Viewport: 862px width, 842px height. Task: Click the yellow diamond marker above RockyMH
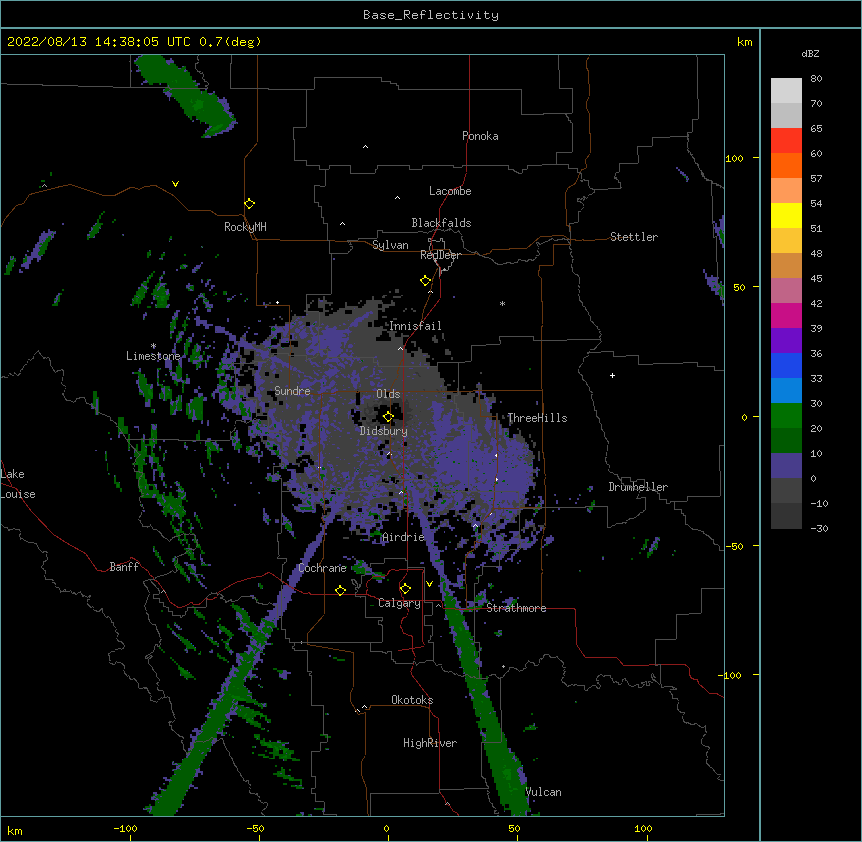tap(249, 204)
